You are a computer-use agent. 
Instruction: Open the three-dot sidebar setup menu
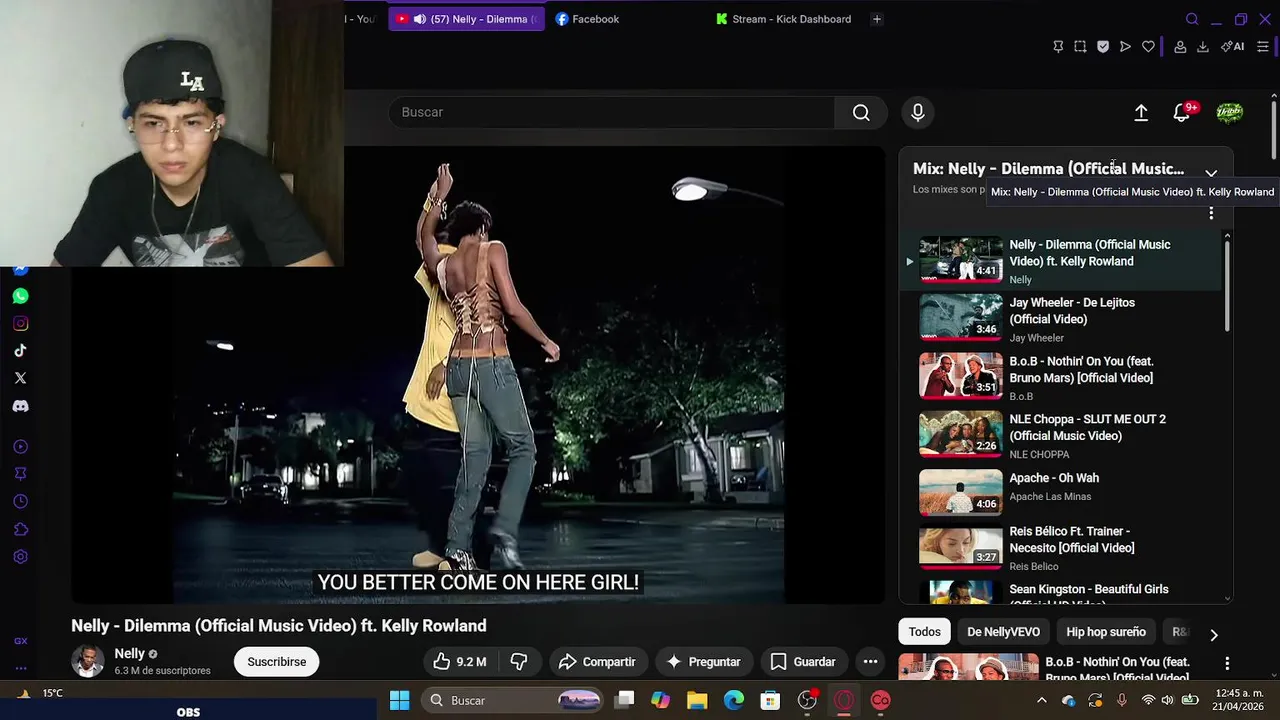click(x=20, y=668)
